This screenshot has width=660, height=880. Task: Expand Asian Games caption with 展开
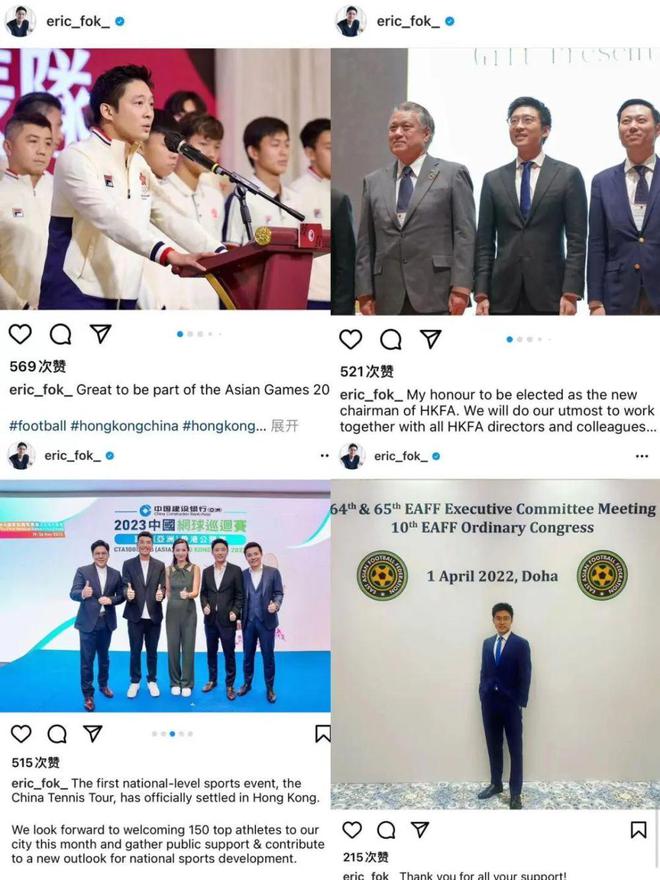[285, 425]
